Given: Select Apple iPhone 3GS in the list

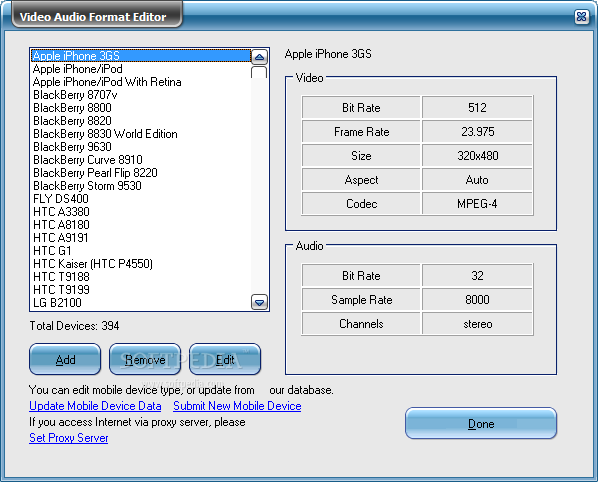Looking at the screenshot, I should (141, 56).
